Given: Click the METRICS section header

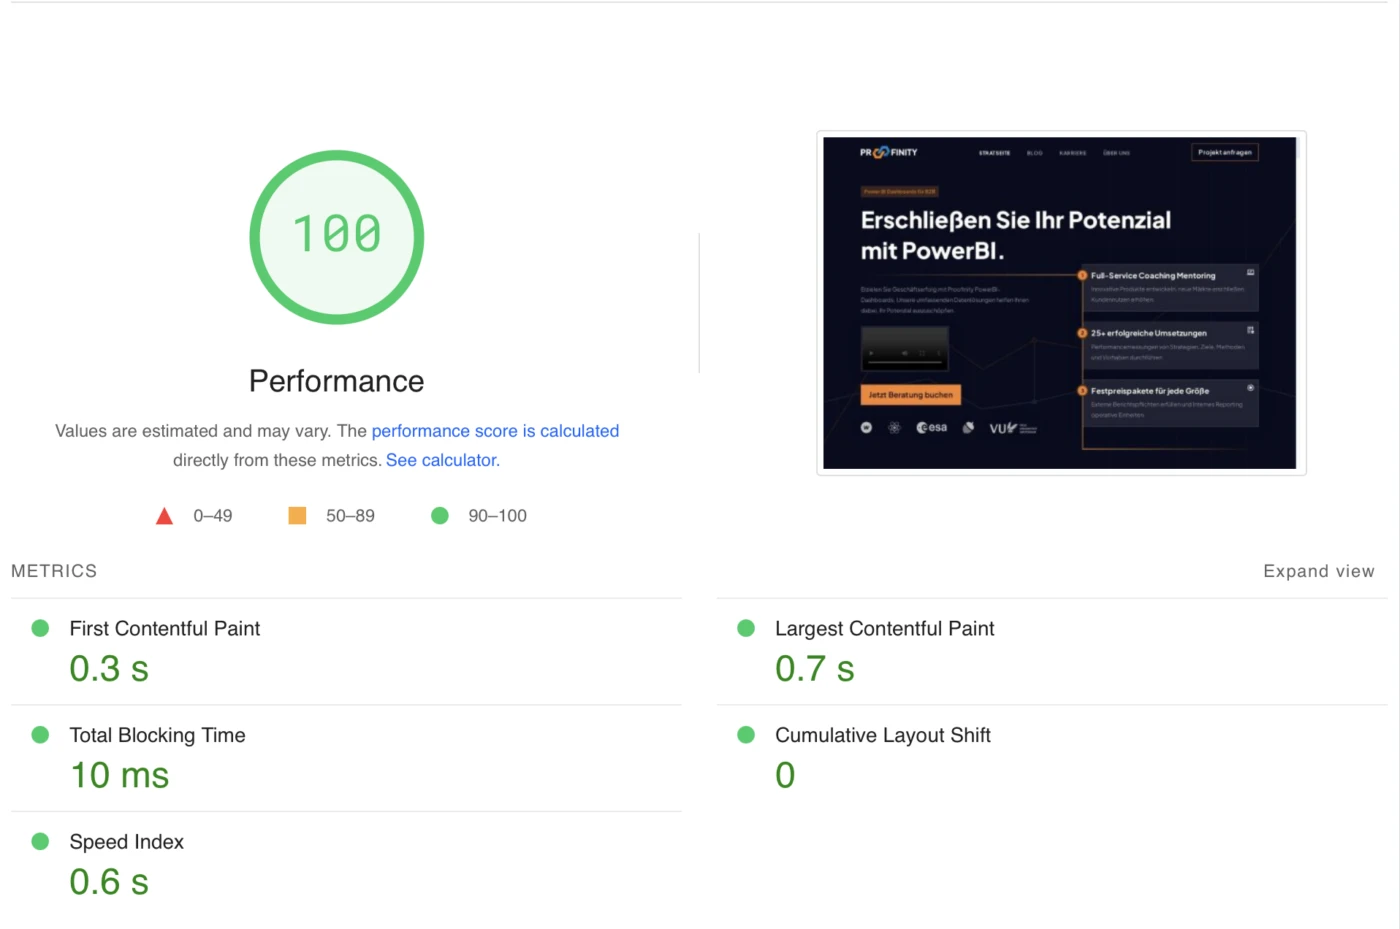Looking at the screenshot, I should pyautogui.click(x=54, y=571).
